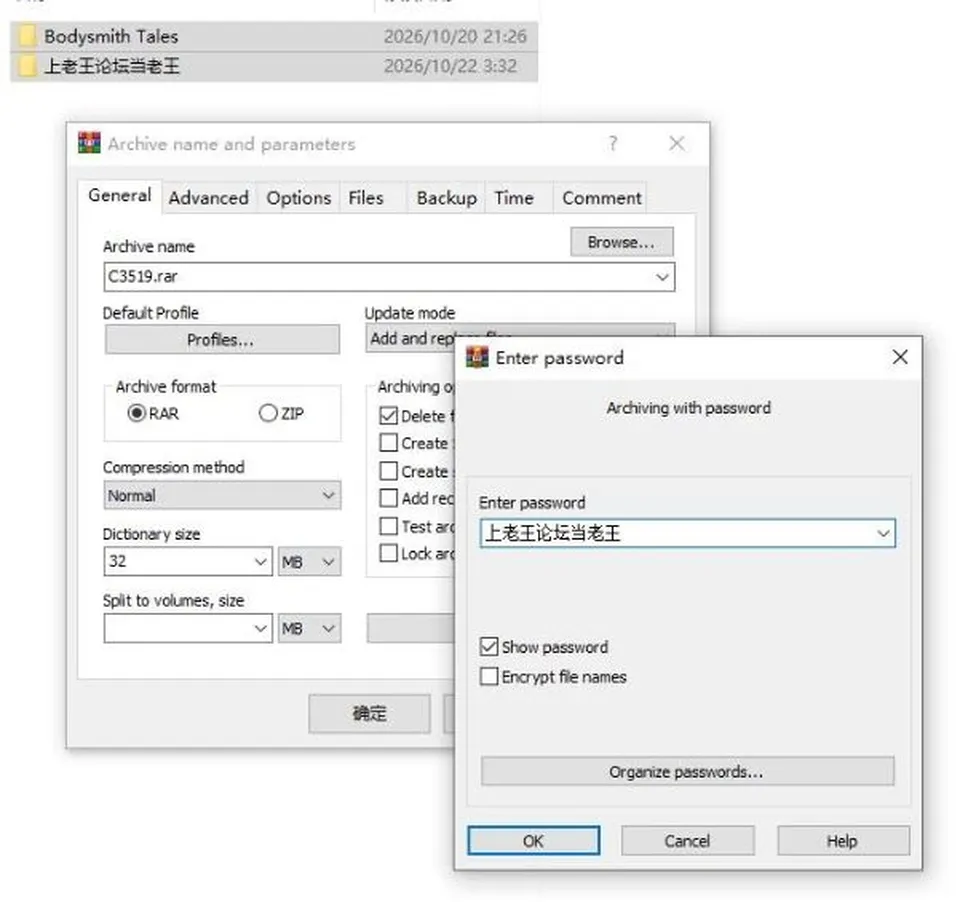Viewport: 960px width, 902px height.
Task: Open the Time tab
Action: point(514,198)
